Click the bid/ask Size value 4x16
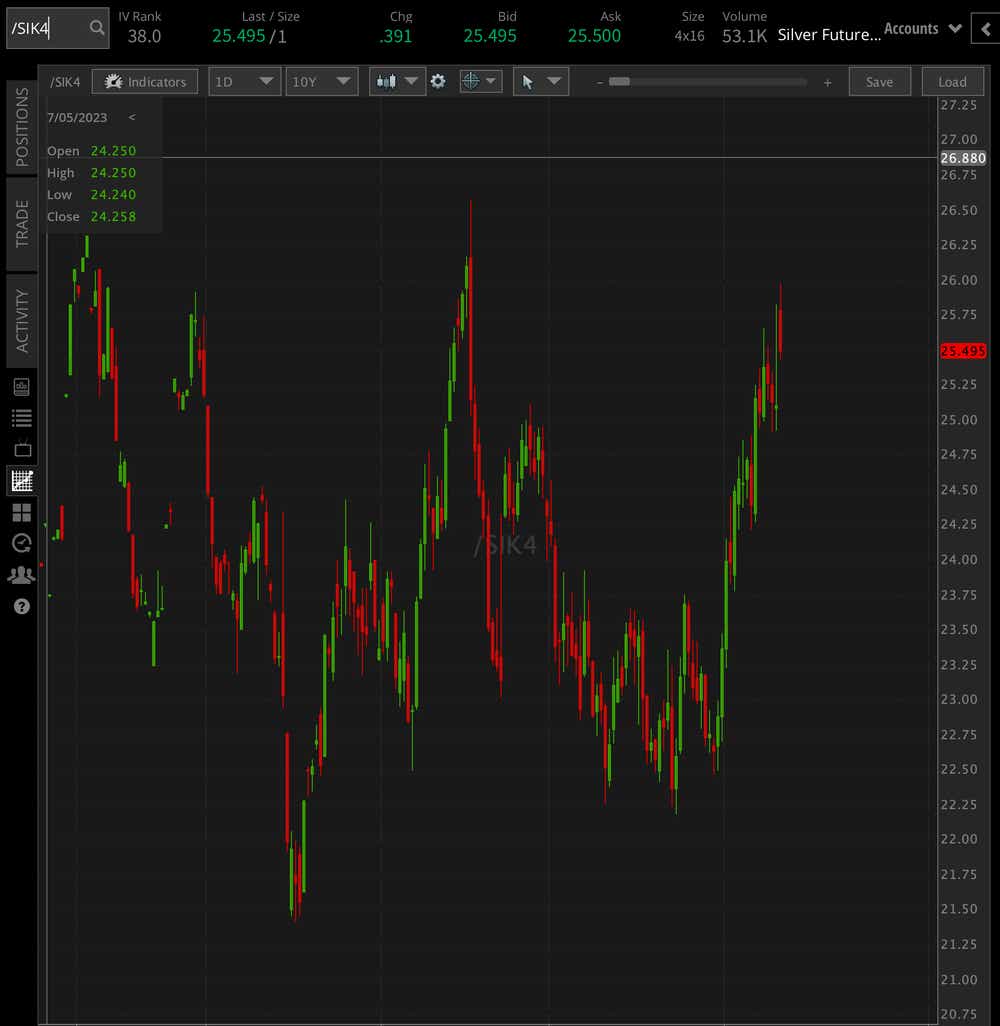 click(690, 36)
